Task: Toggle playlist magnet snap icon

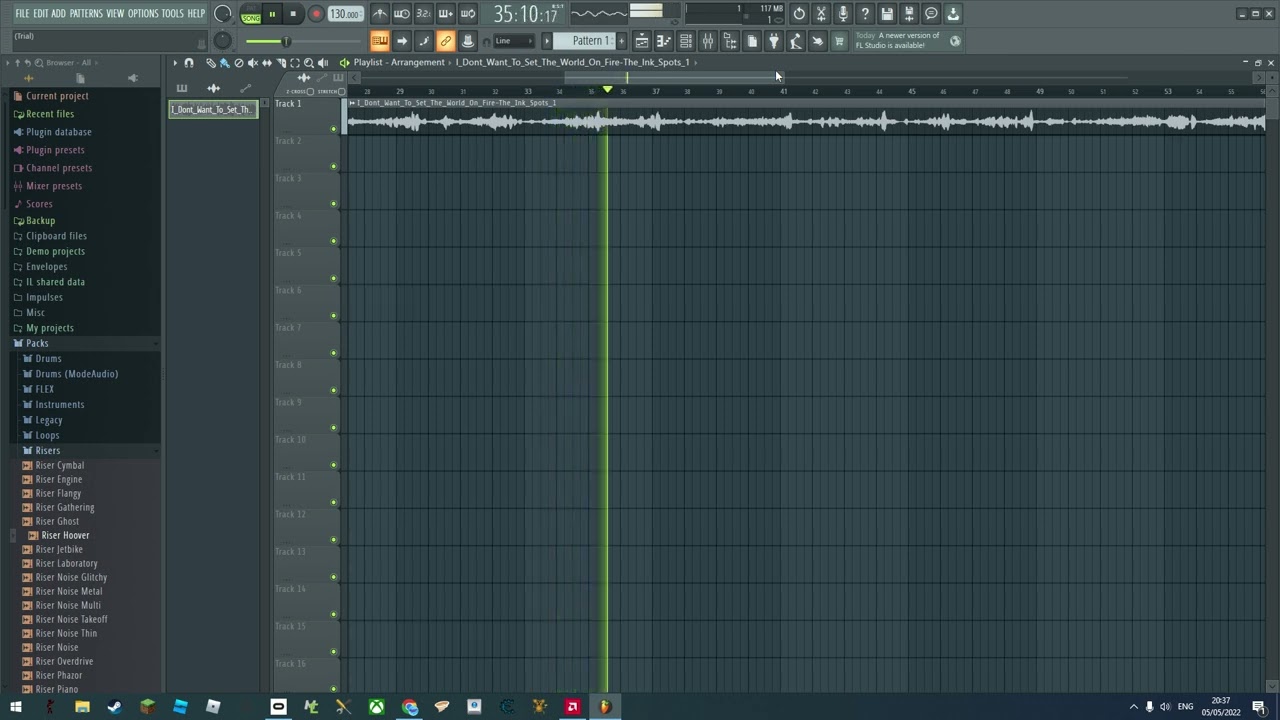Action: coord(189,62)
